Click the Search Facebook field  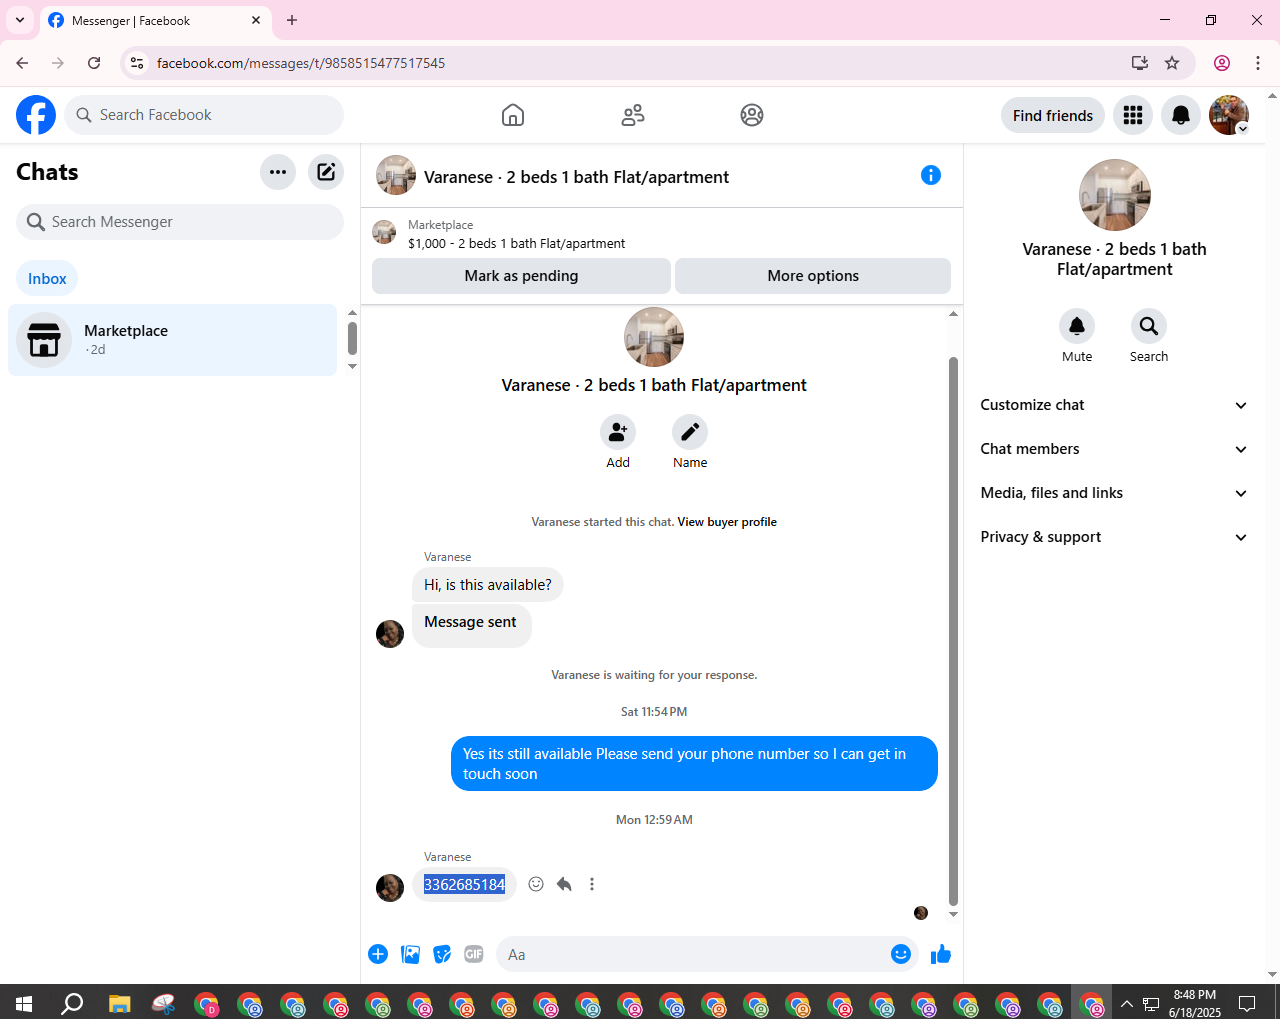[x=204, y=115]
